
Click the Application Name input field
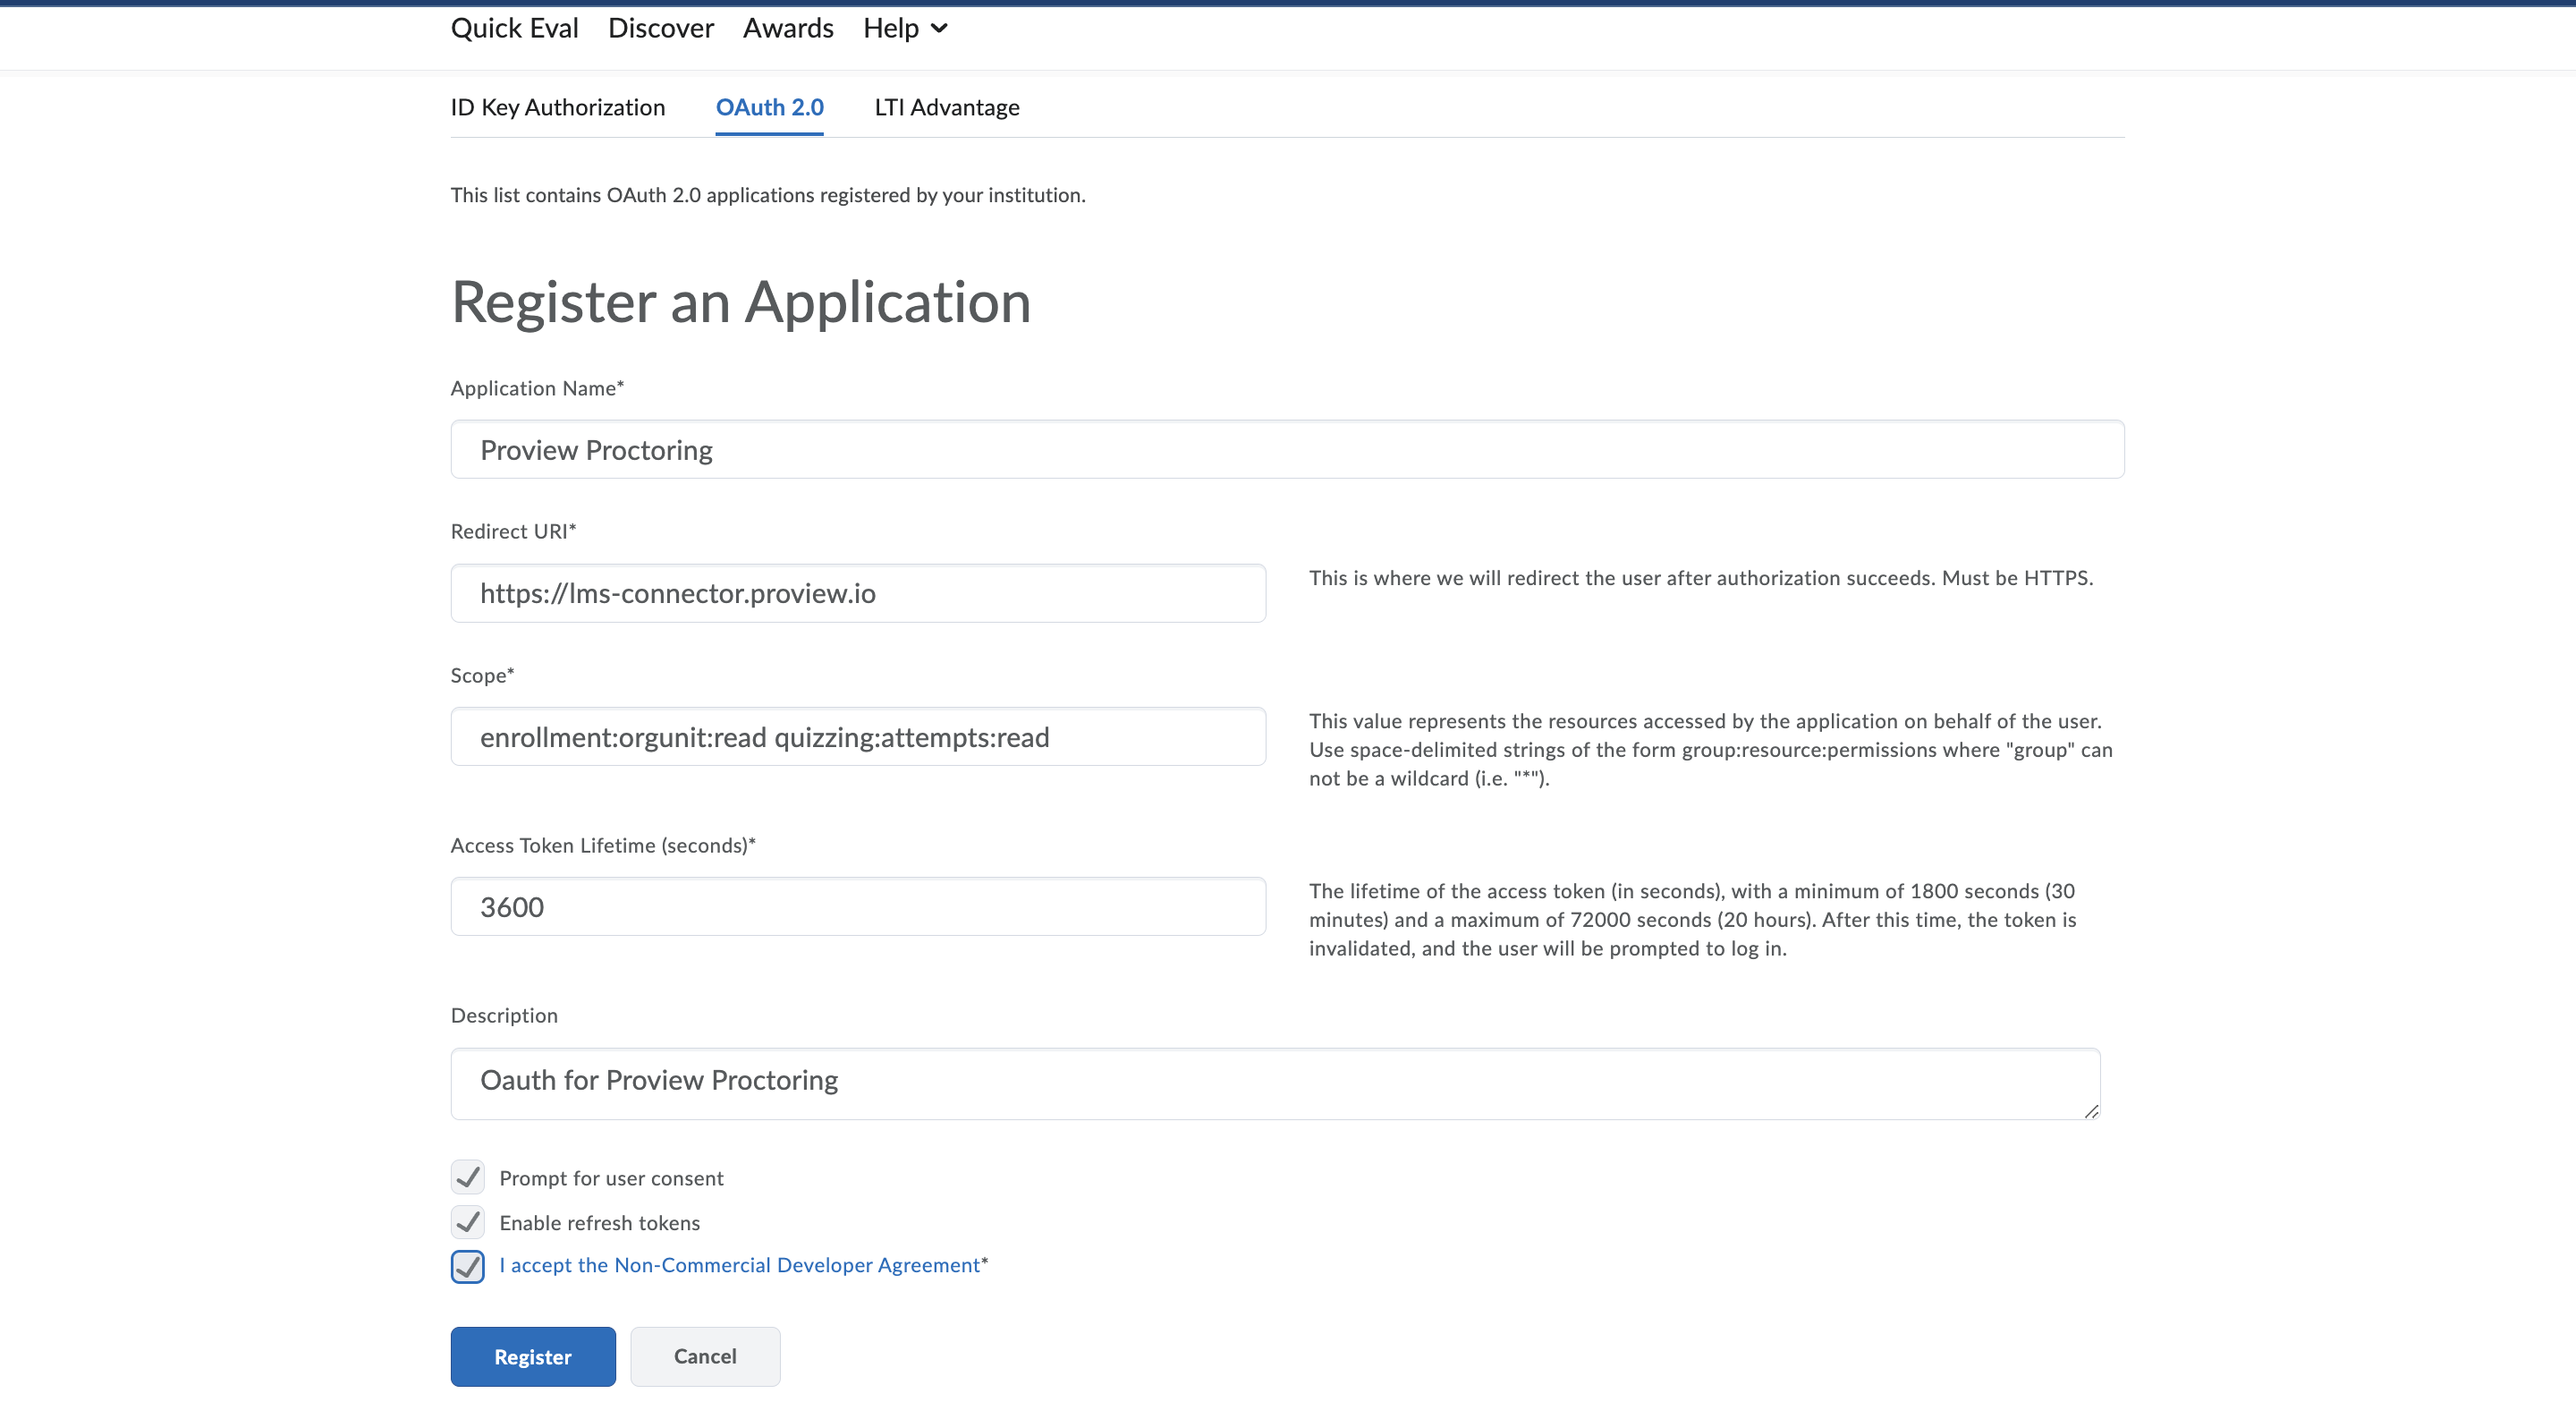1286,450
